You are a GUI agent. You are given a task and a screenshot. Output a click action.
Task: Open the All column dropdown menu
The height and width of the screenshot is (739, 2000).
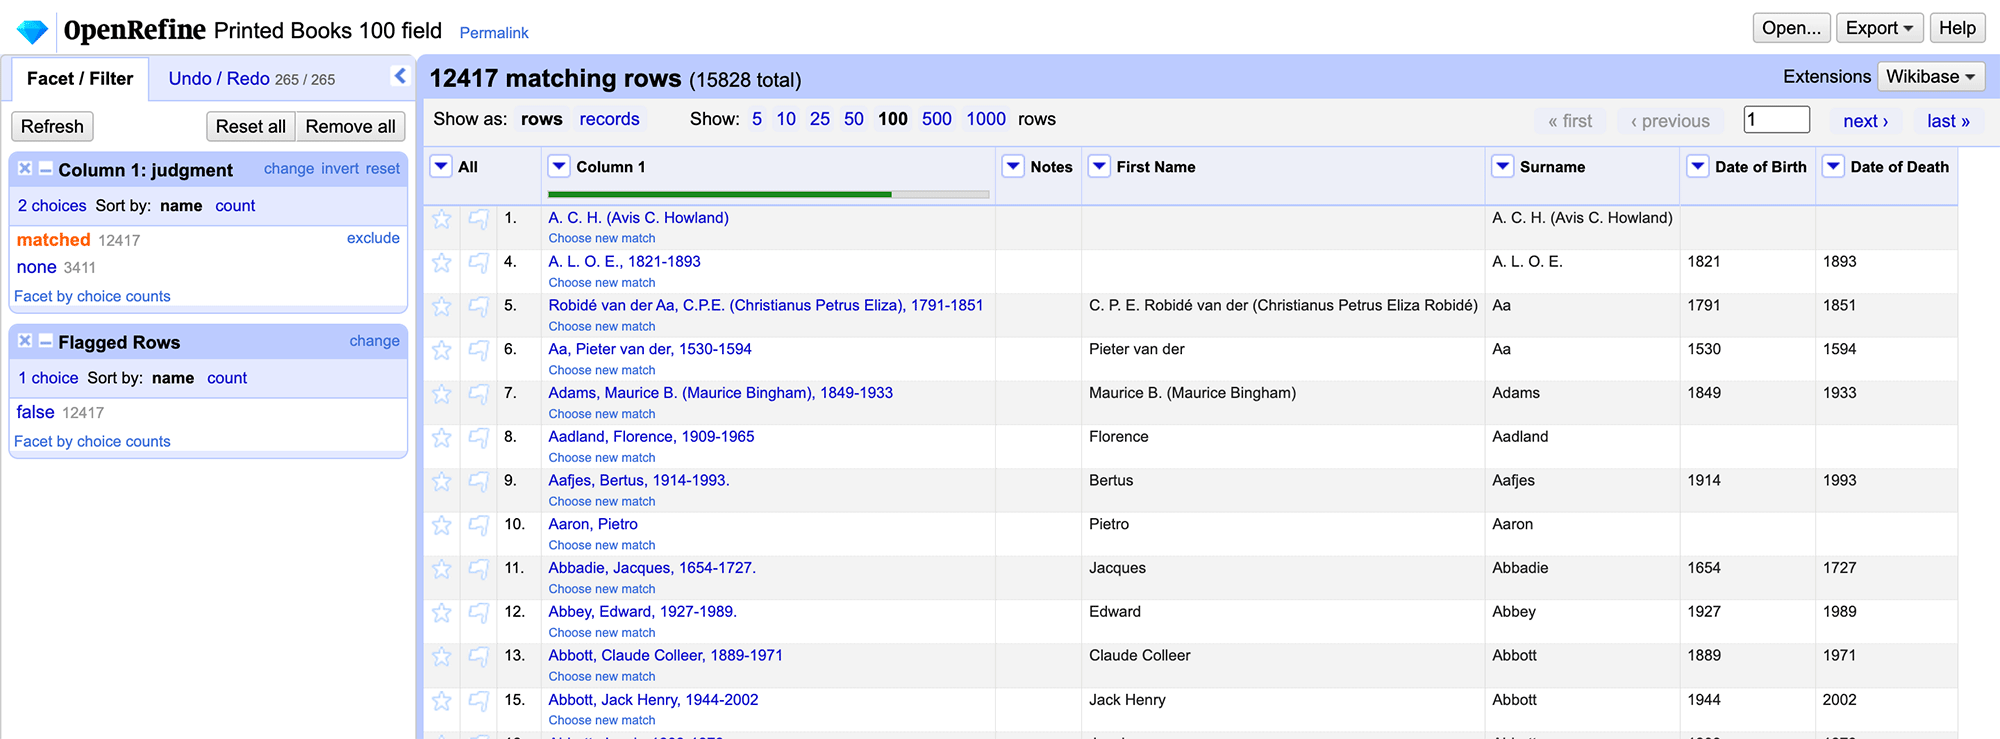pos(441,166)
